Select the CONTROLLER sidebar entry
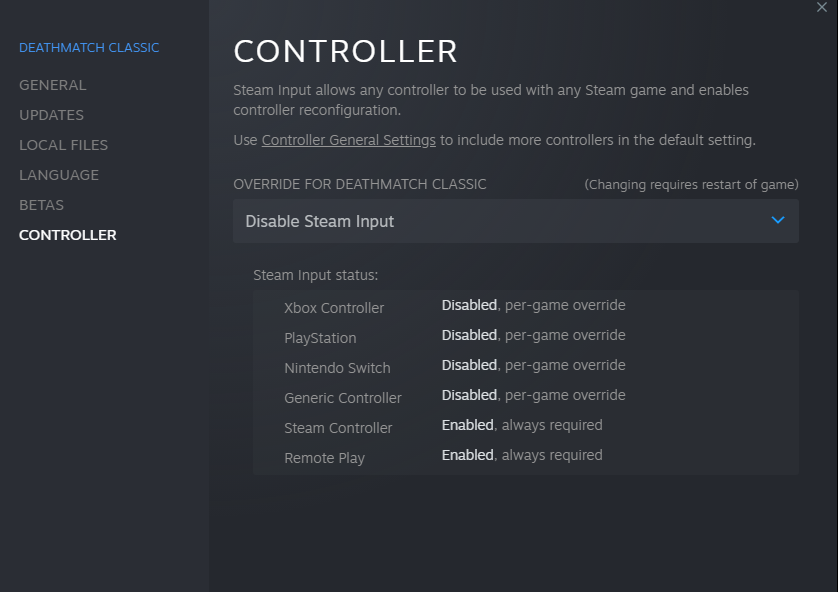 (67, 235)
